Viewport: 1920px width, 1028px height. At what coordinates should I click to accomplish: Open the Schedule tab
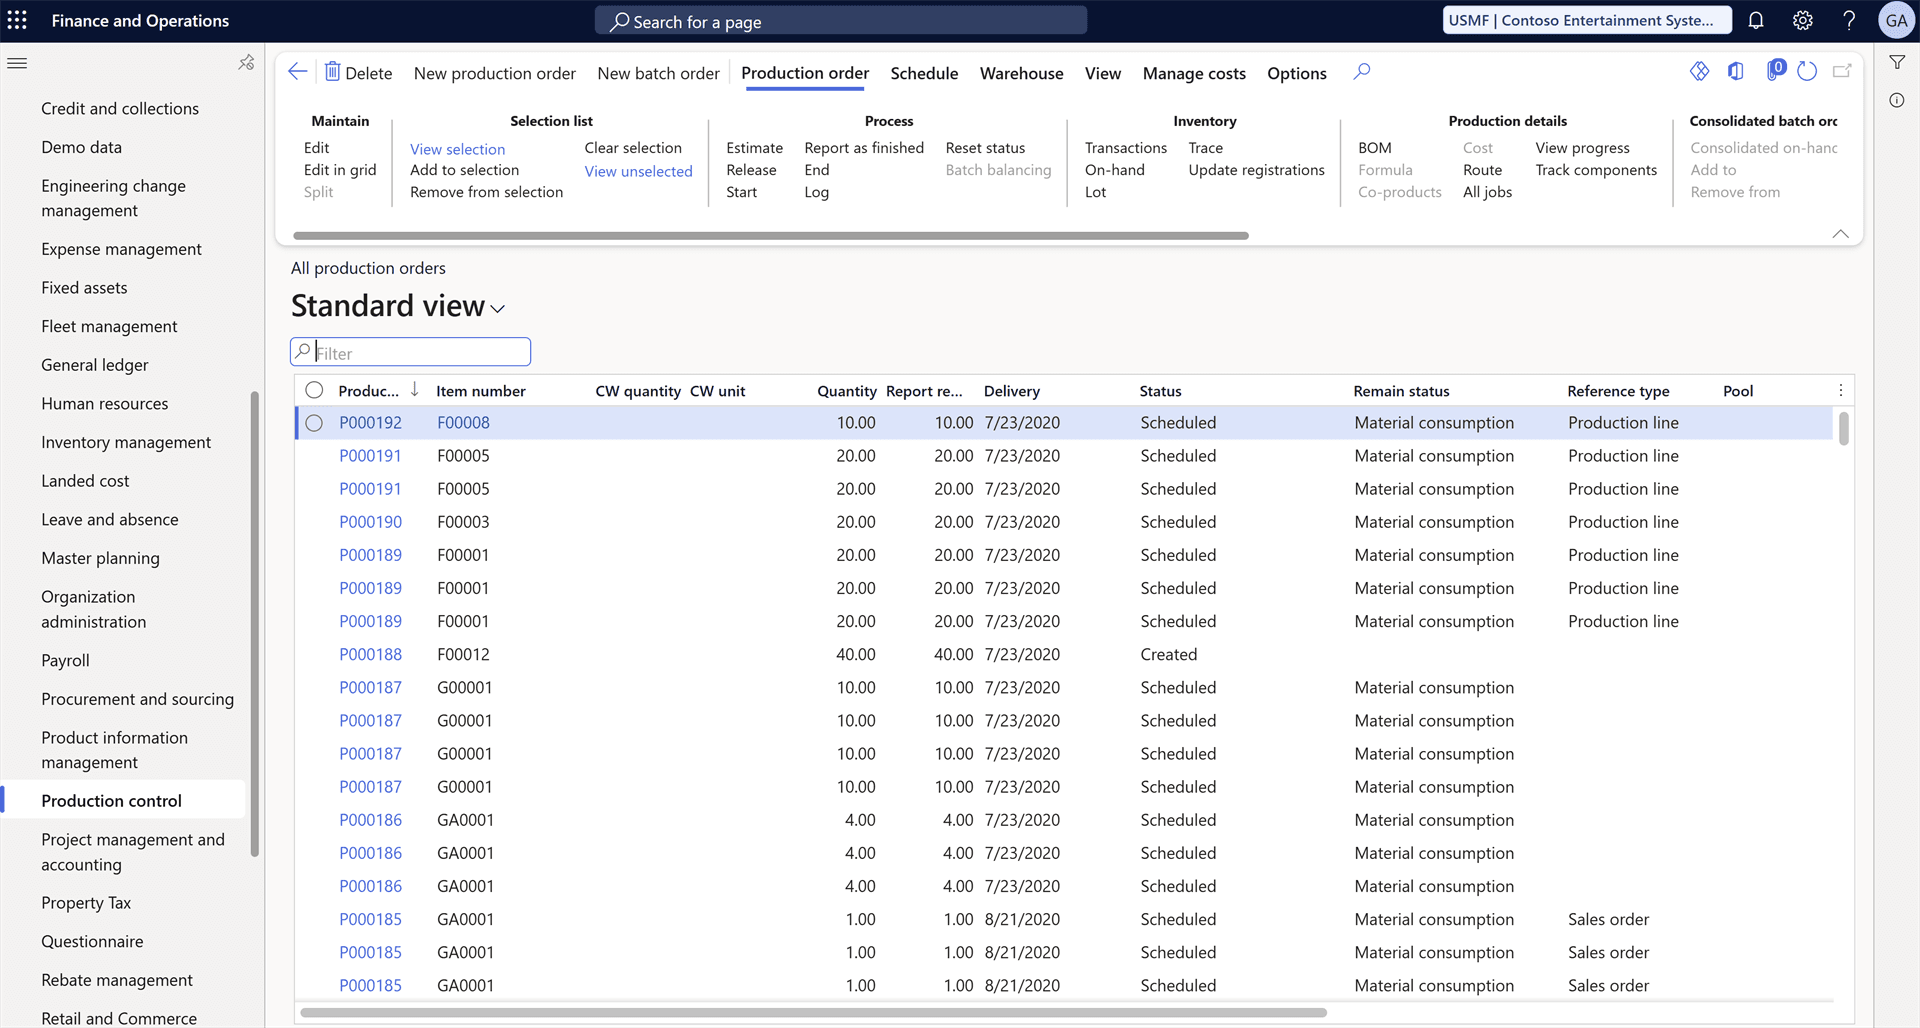[x=924, y=73]
